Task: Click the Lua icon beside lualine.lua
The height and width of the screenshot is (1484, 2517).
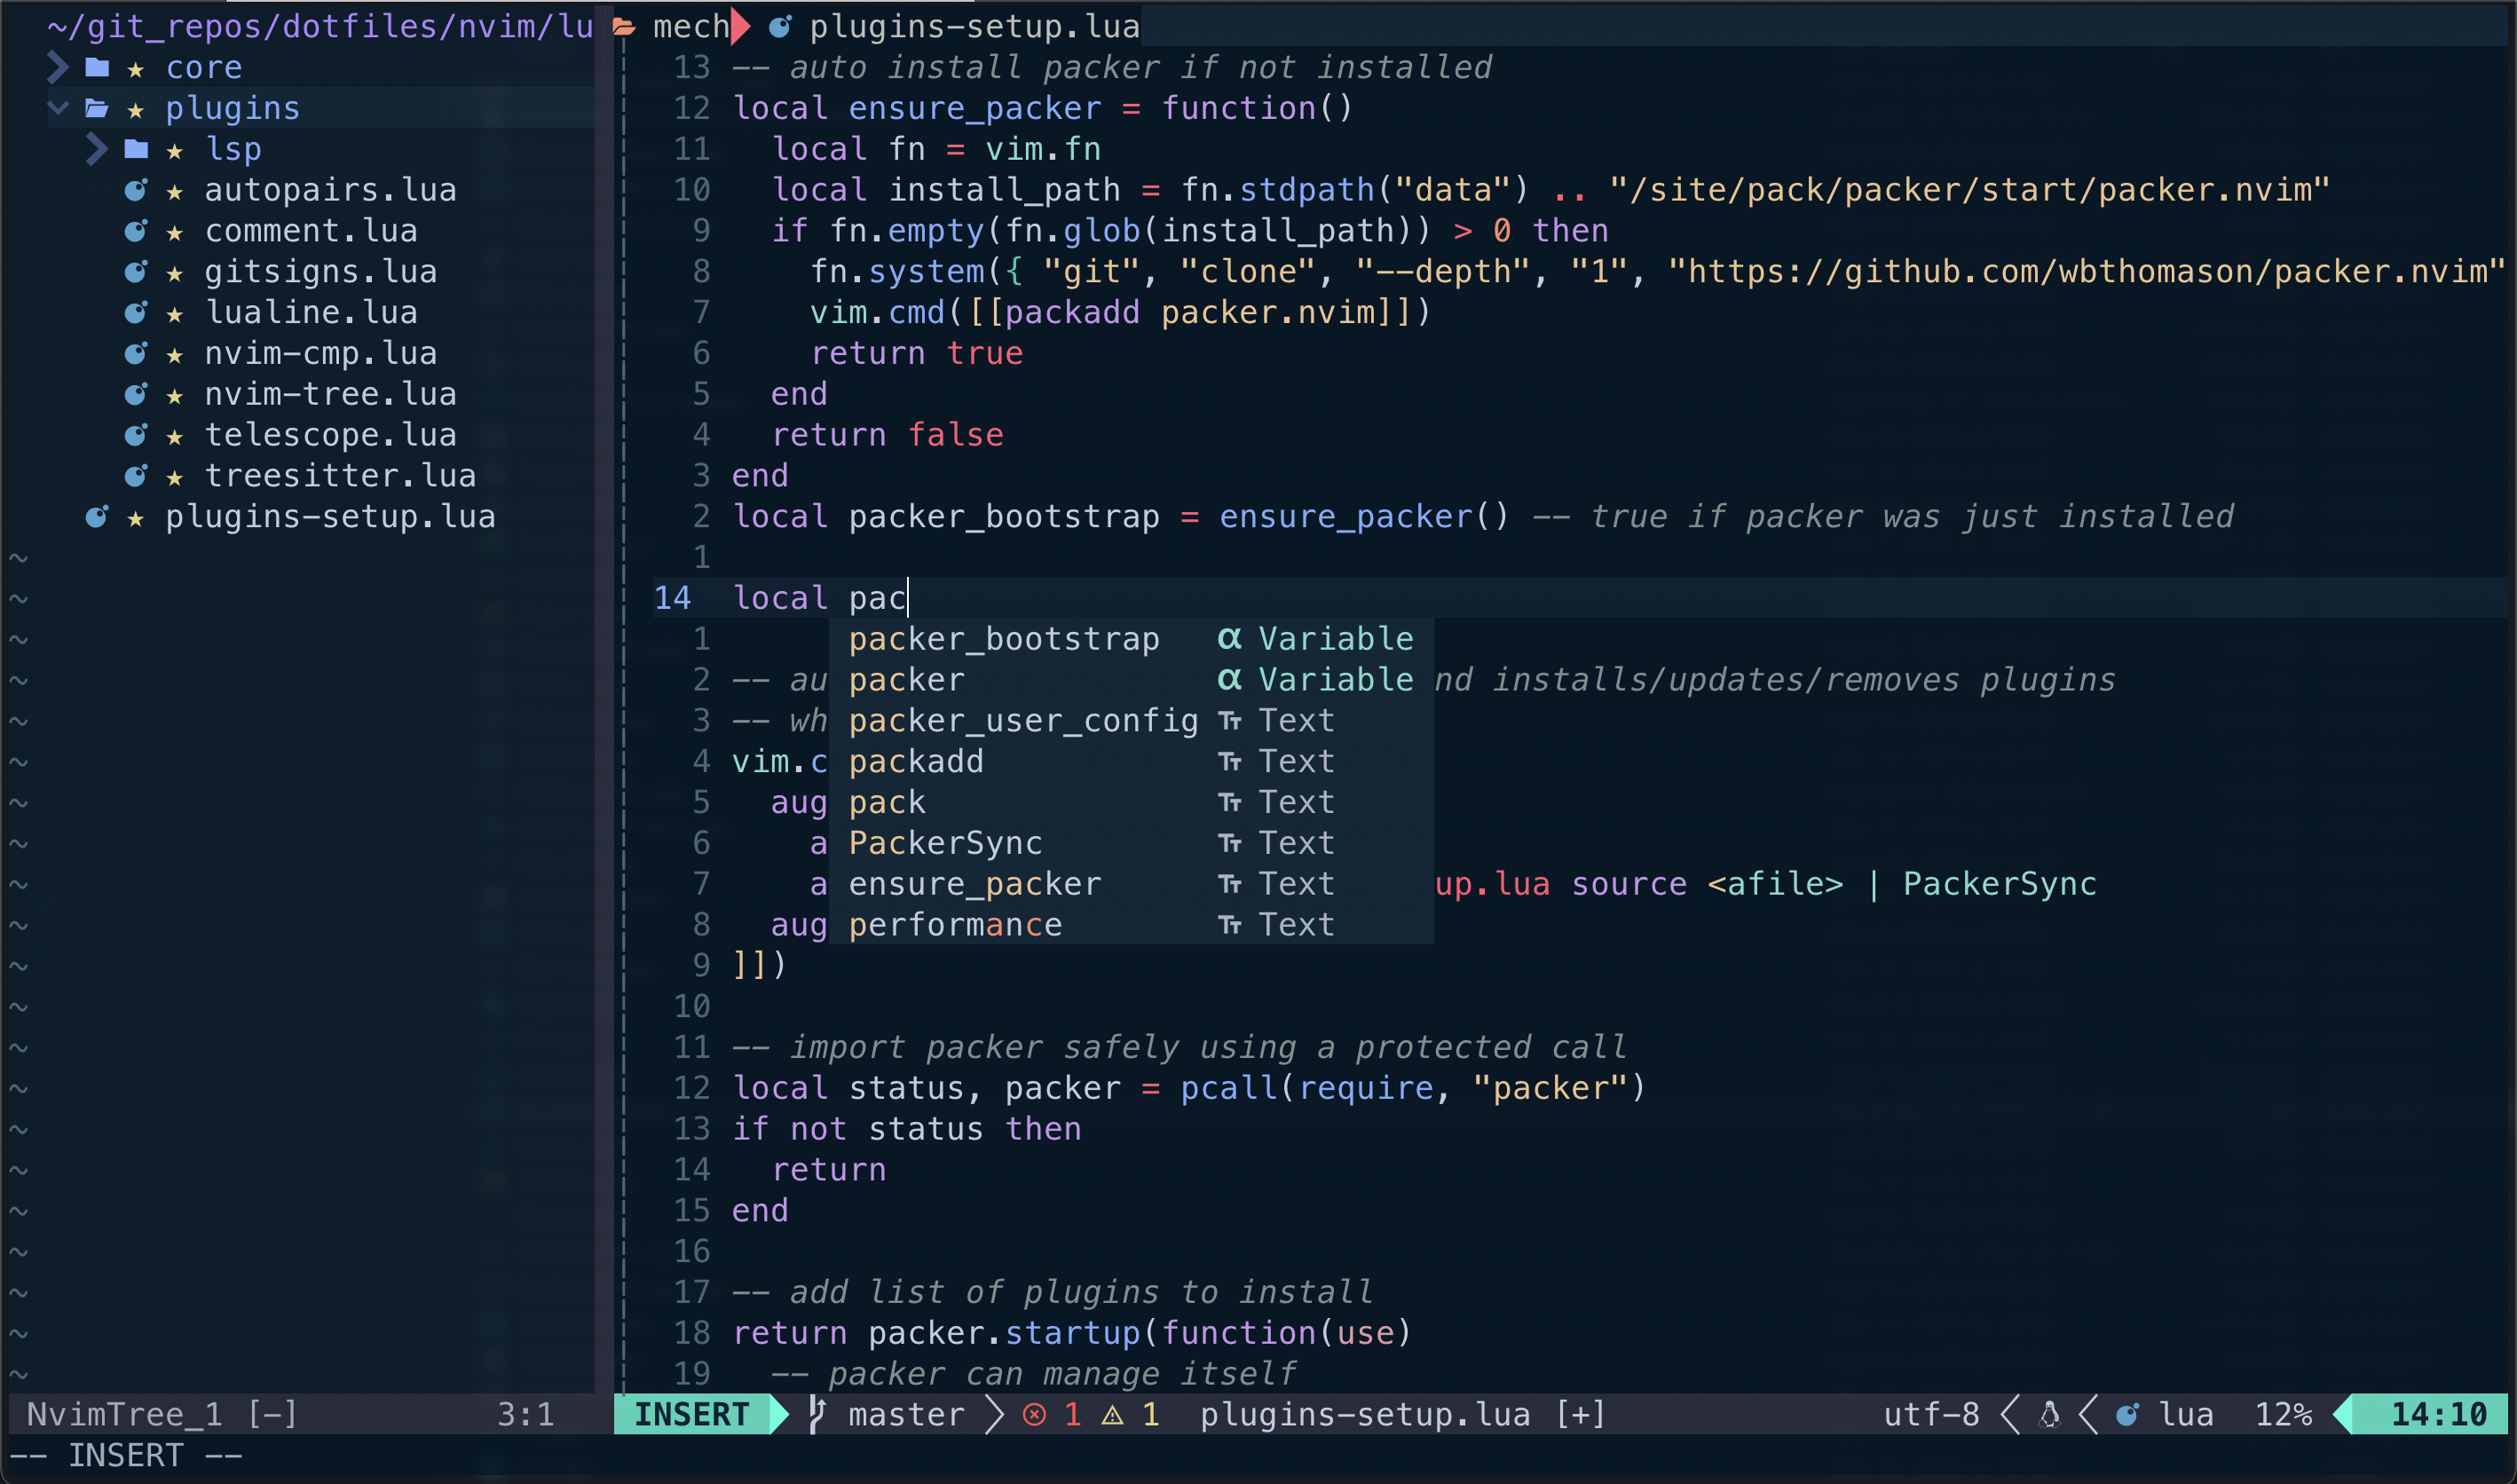Action: pos(136,313)
